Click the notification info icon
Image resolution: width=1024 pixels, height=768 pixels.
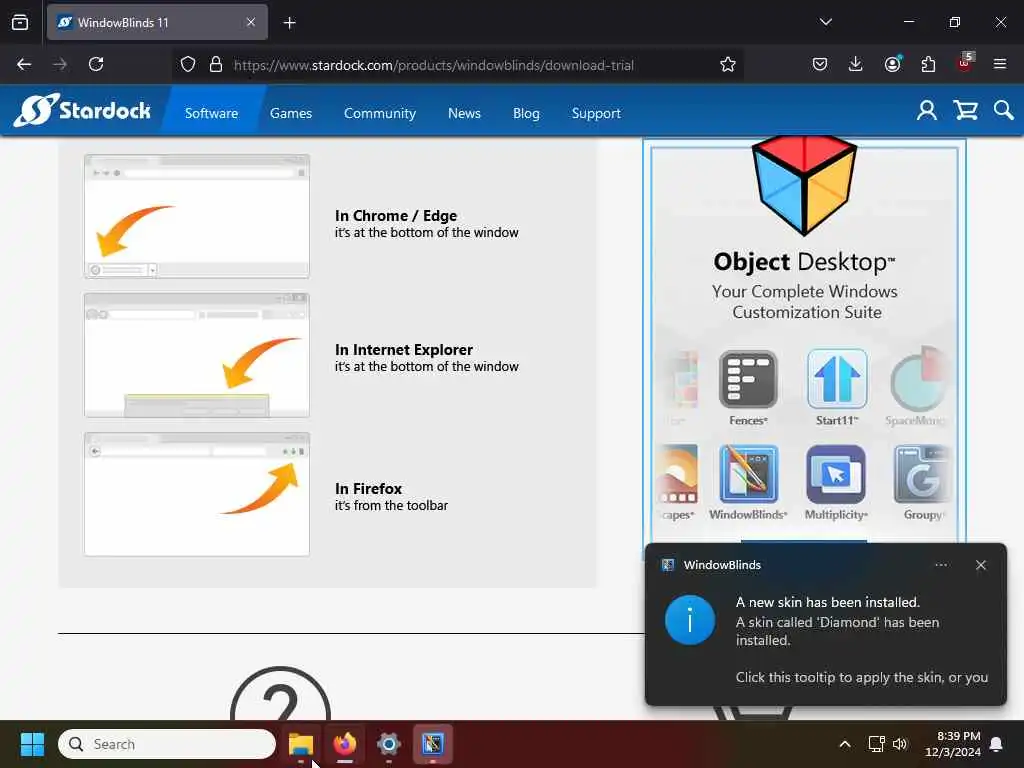(690, 620)
